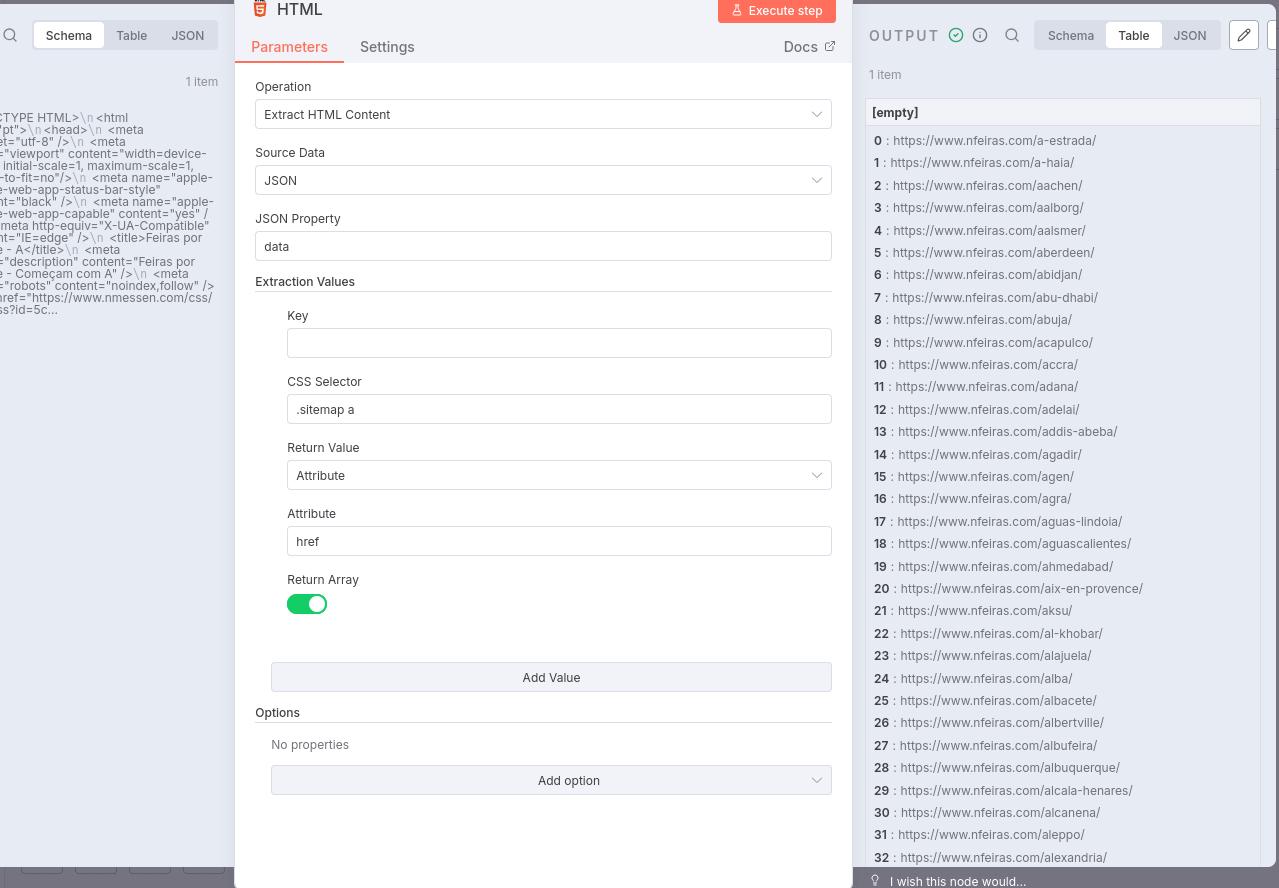Select the input Table view tab
This screenshot has height=888, width=1279.
pos(131,35)
